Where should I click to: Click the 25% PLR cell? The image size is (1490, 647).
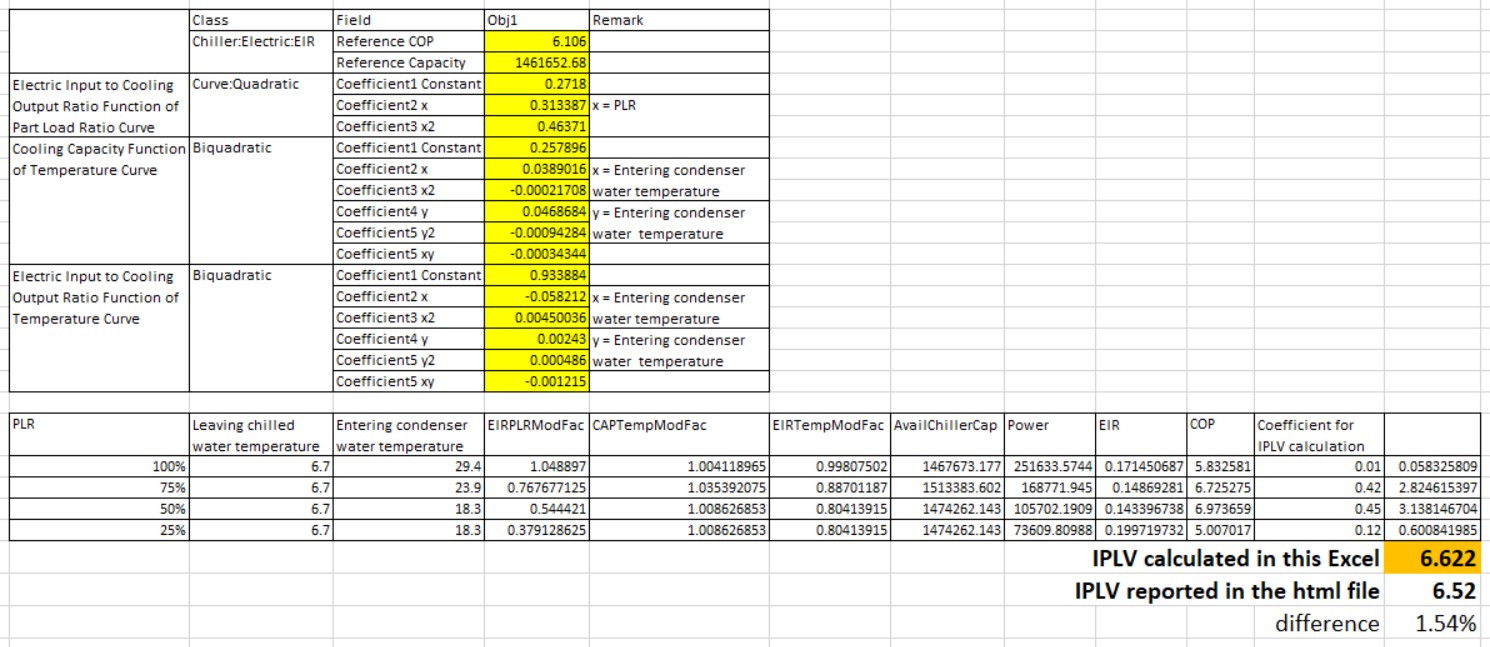click(x=98, y=530)
